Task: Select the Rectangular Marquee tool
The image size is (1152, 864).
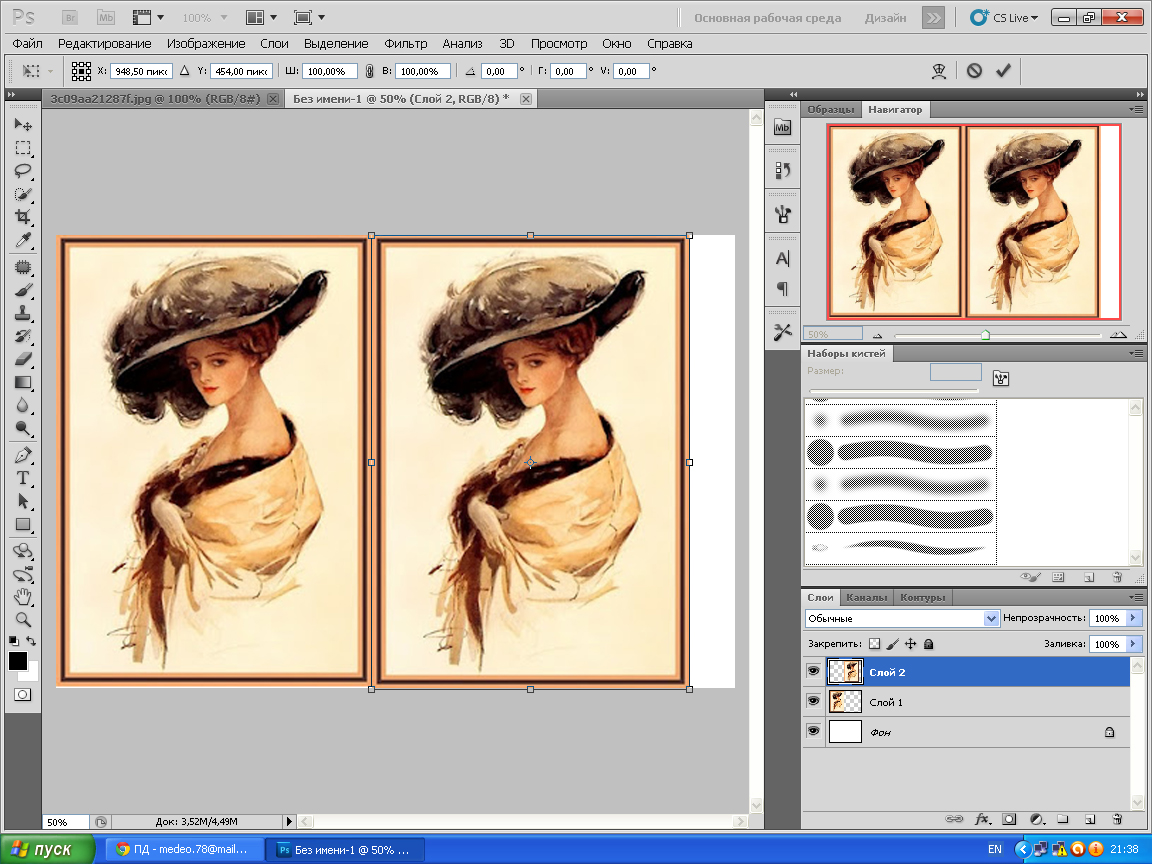Action: pos(23,148)
